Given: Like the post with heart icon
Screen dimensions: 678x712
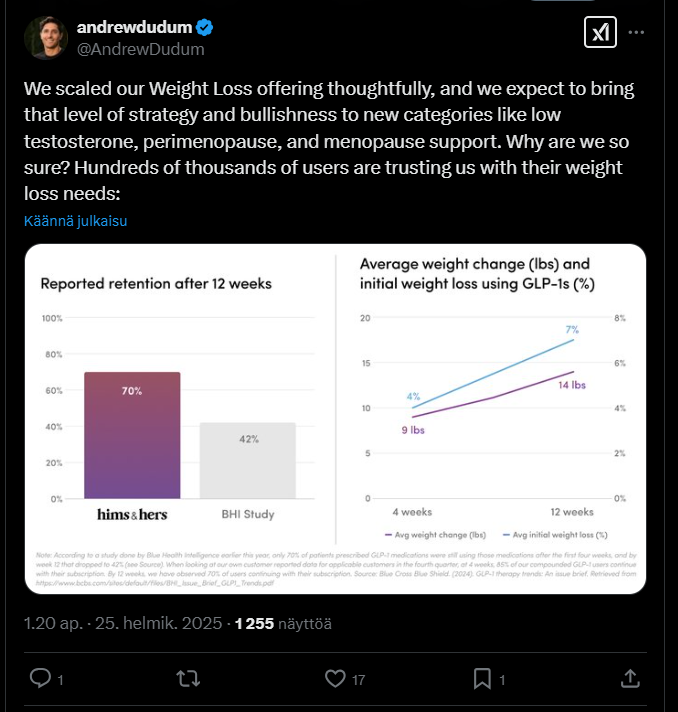Looking at the screenshot, I should [x=335, y=679].
